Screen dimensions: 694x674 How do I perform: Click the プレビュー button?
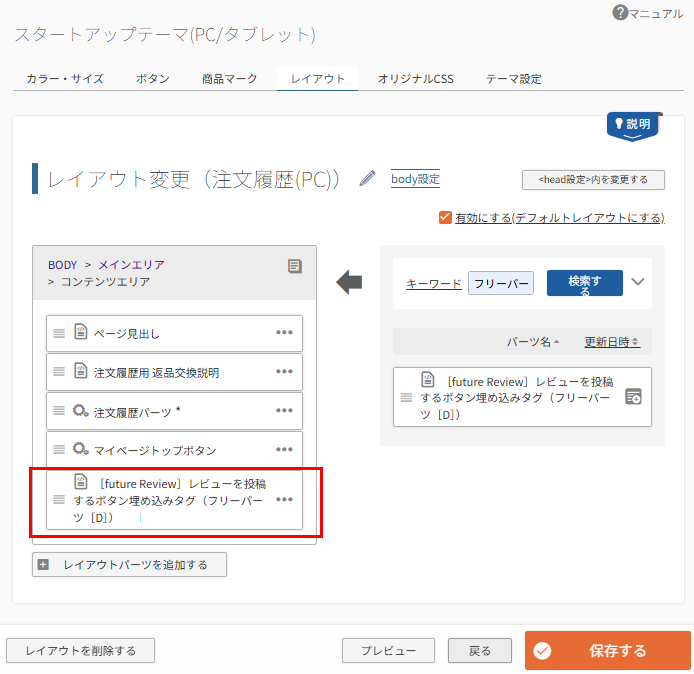(x=388, y=651)
